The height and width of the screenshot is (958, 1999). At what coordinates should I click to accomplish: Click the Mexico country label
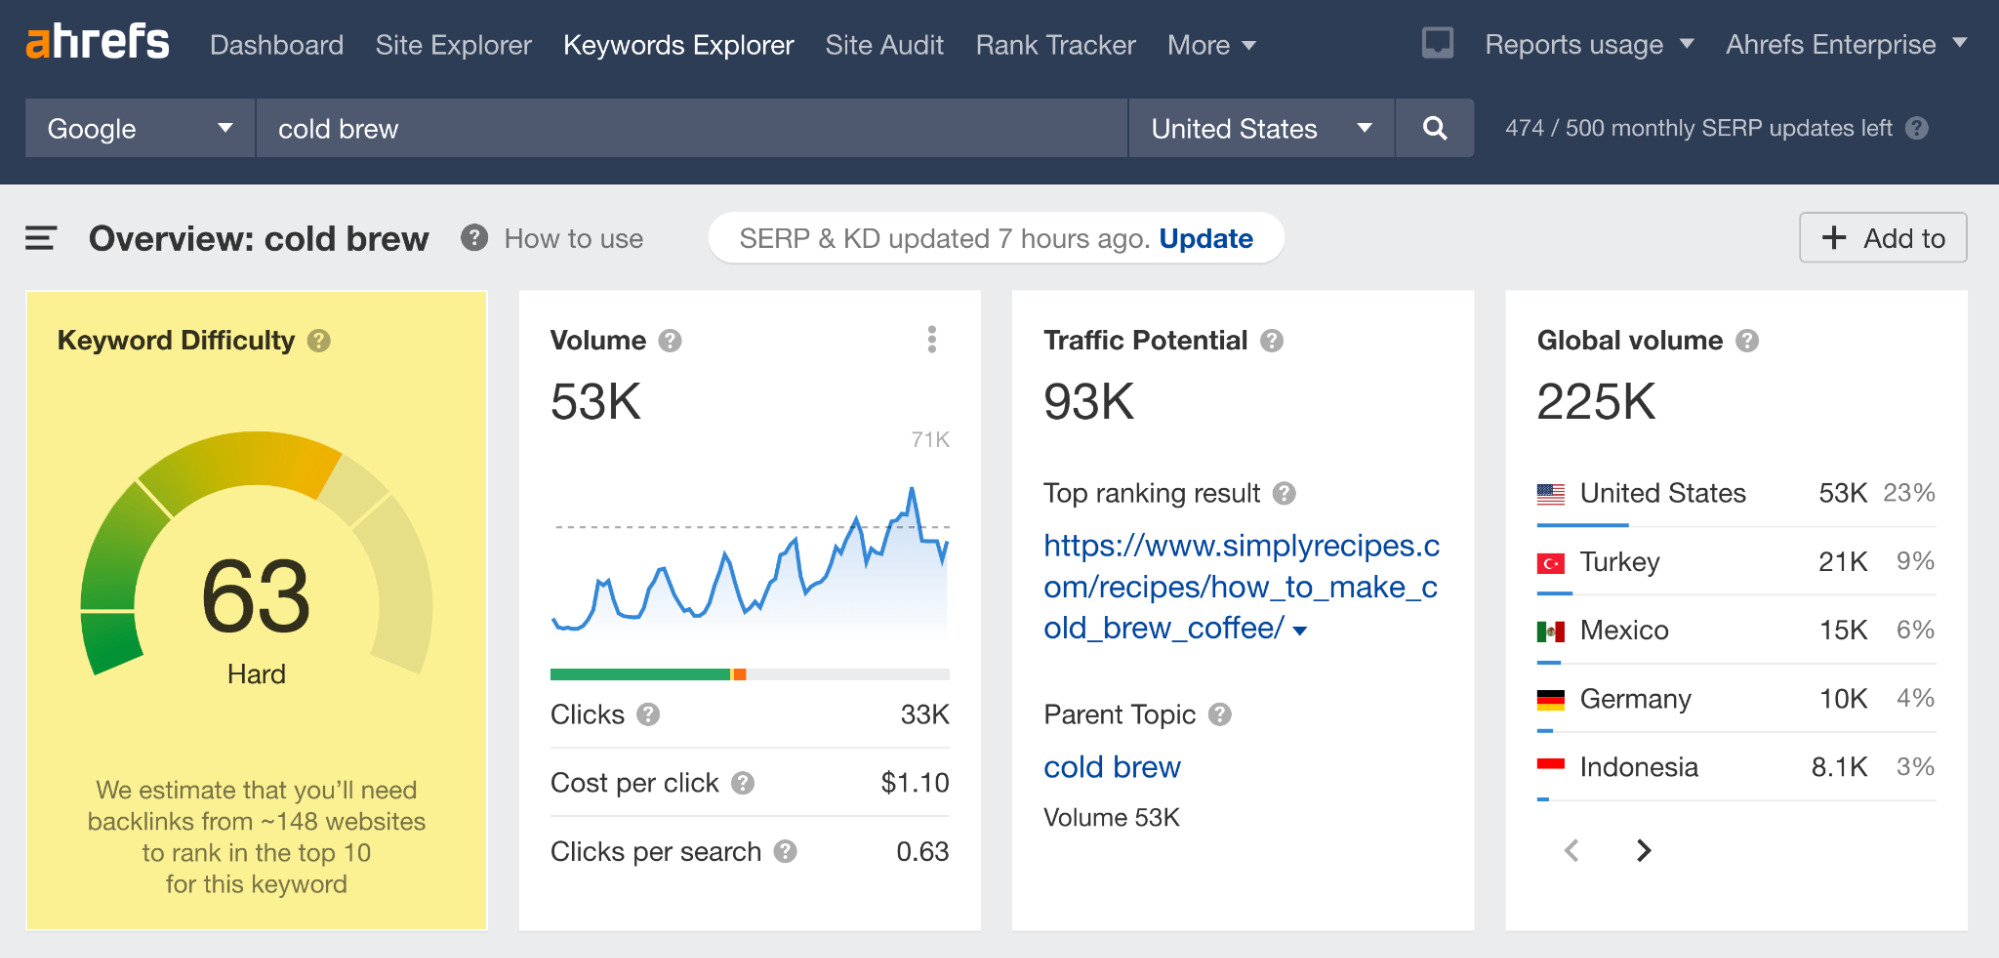point(1624,630)
